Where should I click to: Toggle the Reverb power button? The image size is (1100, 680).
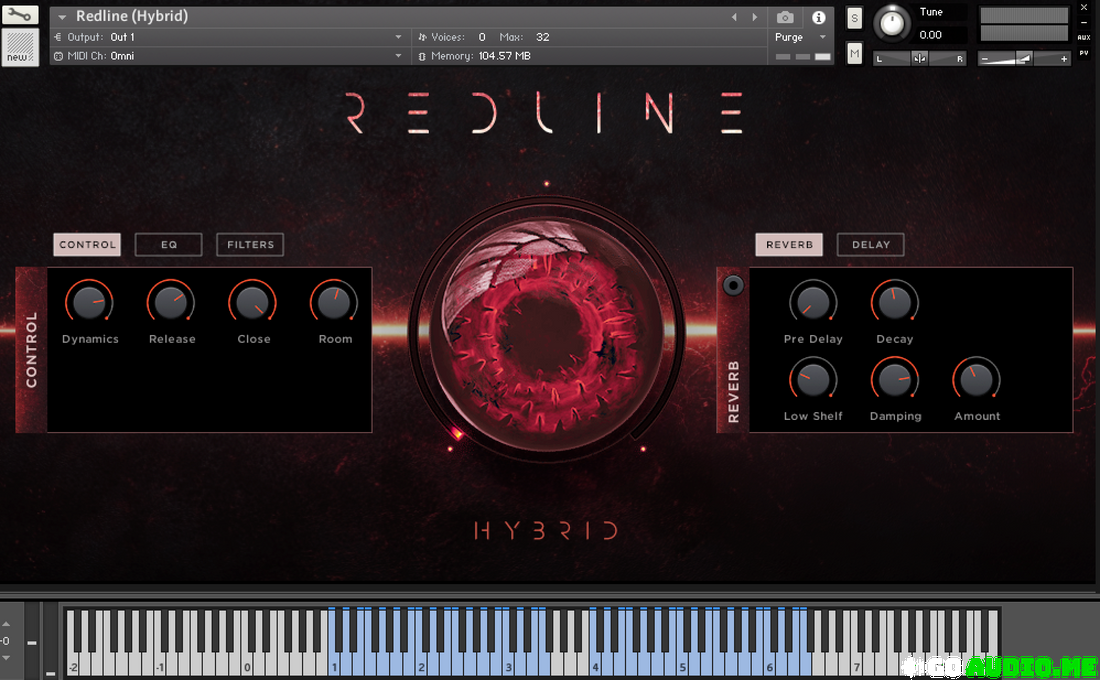click(734, 286)
